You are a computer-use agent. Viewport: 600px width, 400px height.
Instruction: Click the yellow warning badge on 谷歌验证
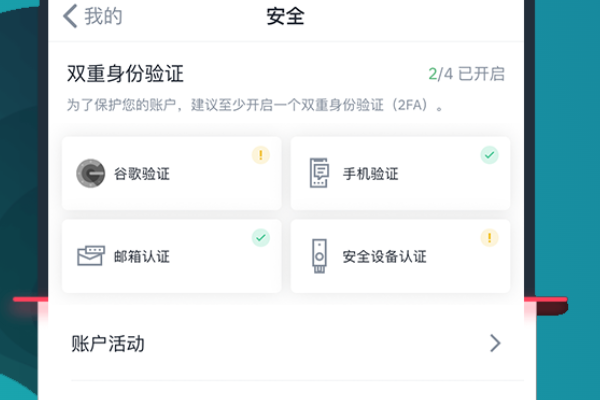(x=260, y=155)
